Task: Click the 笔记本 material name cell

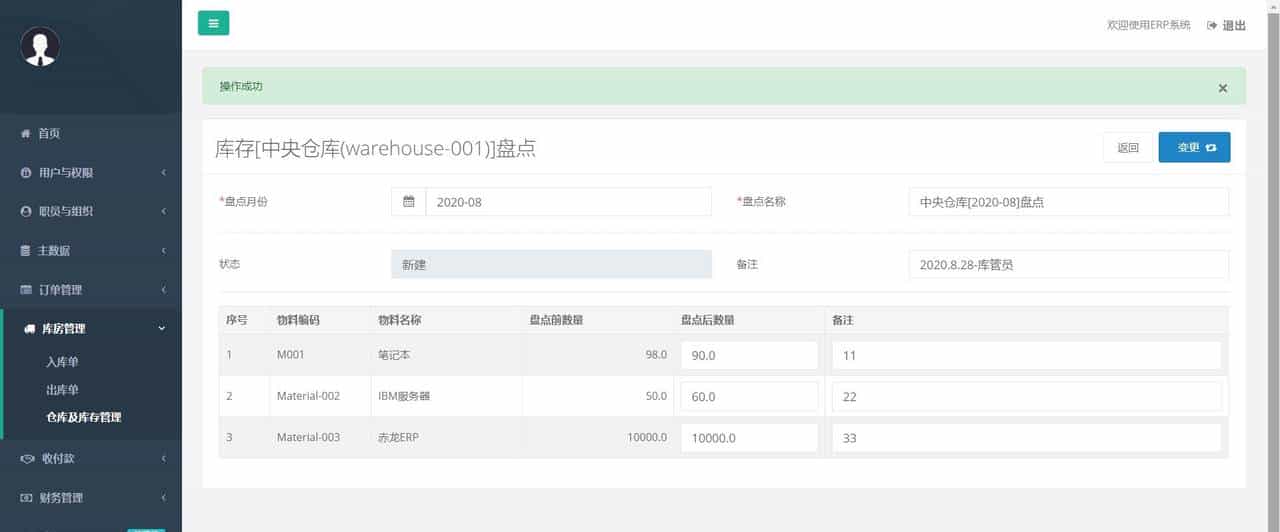Action: click(x=446, y=355)
